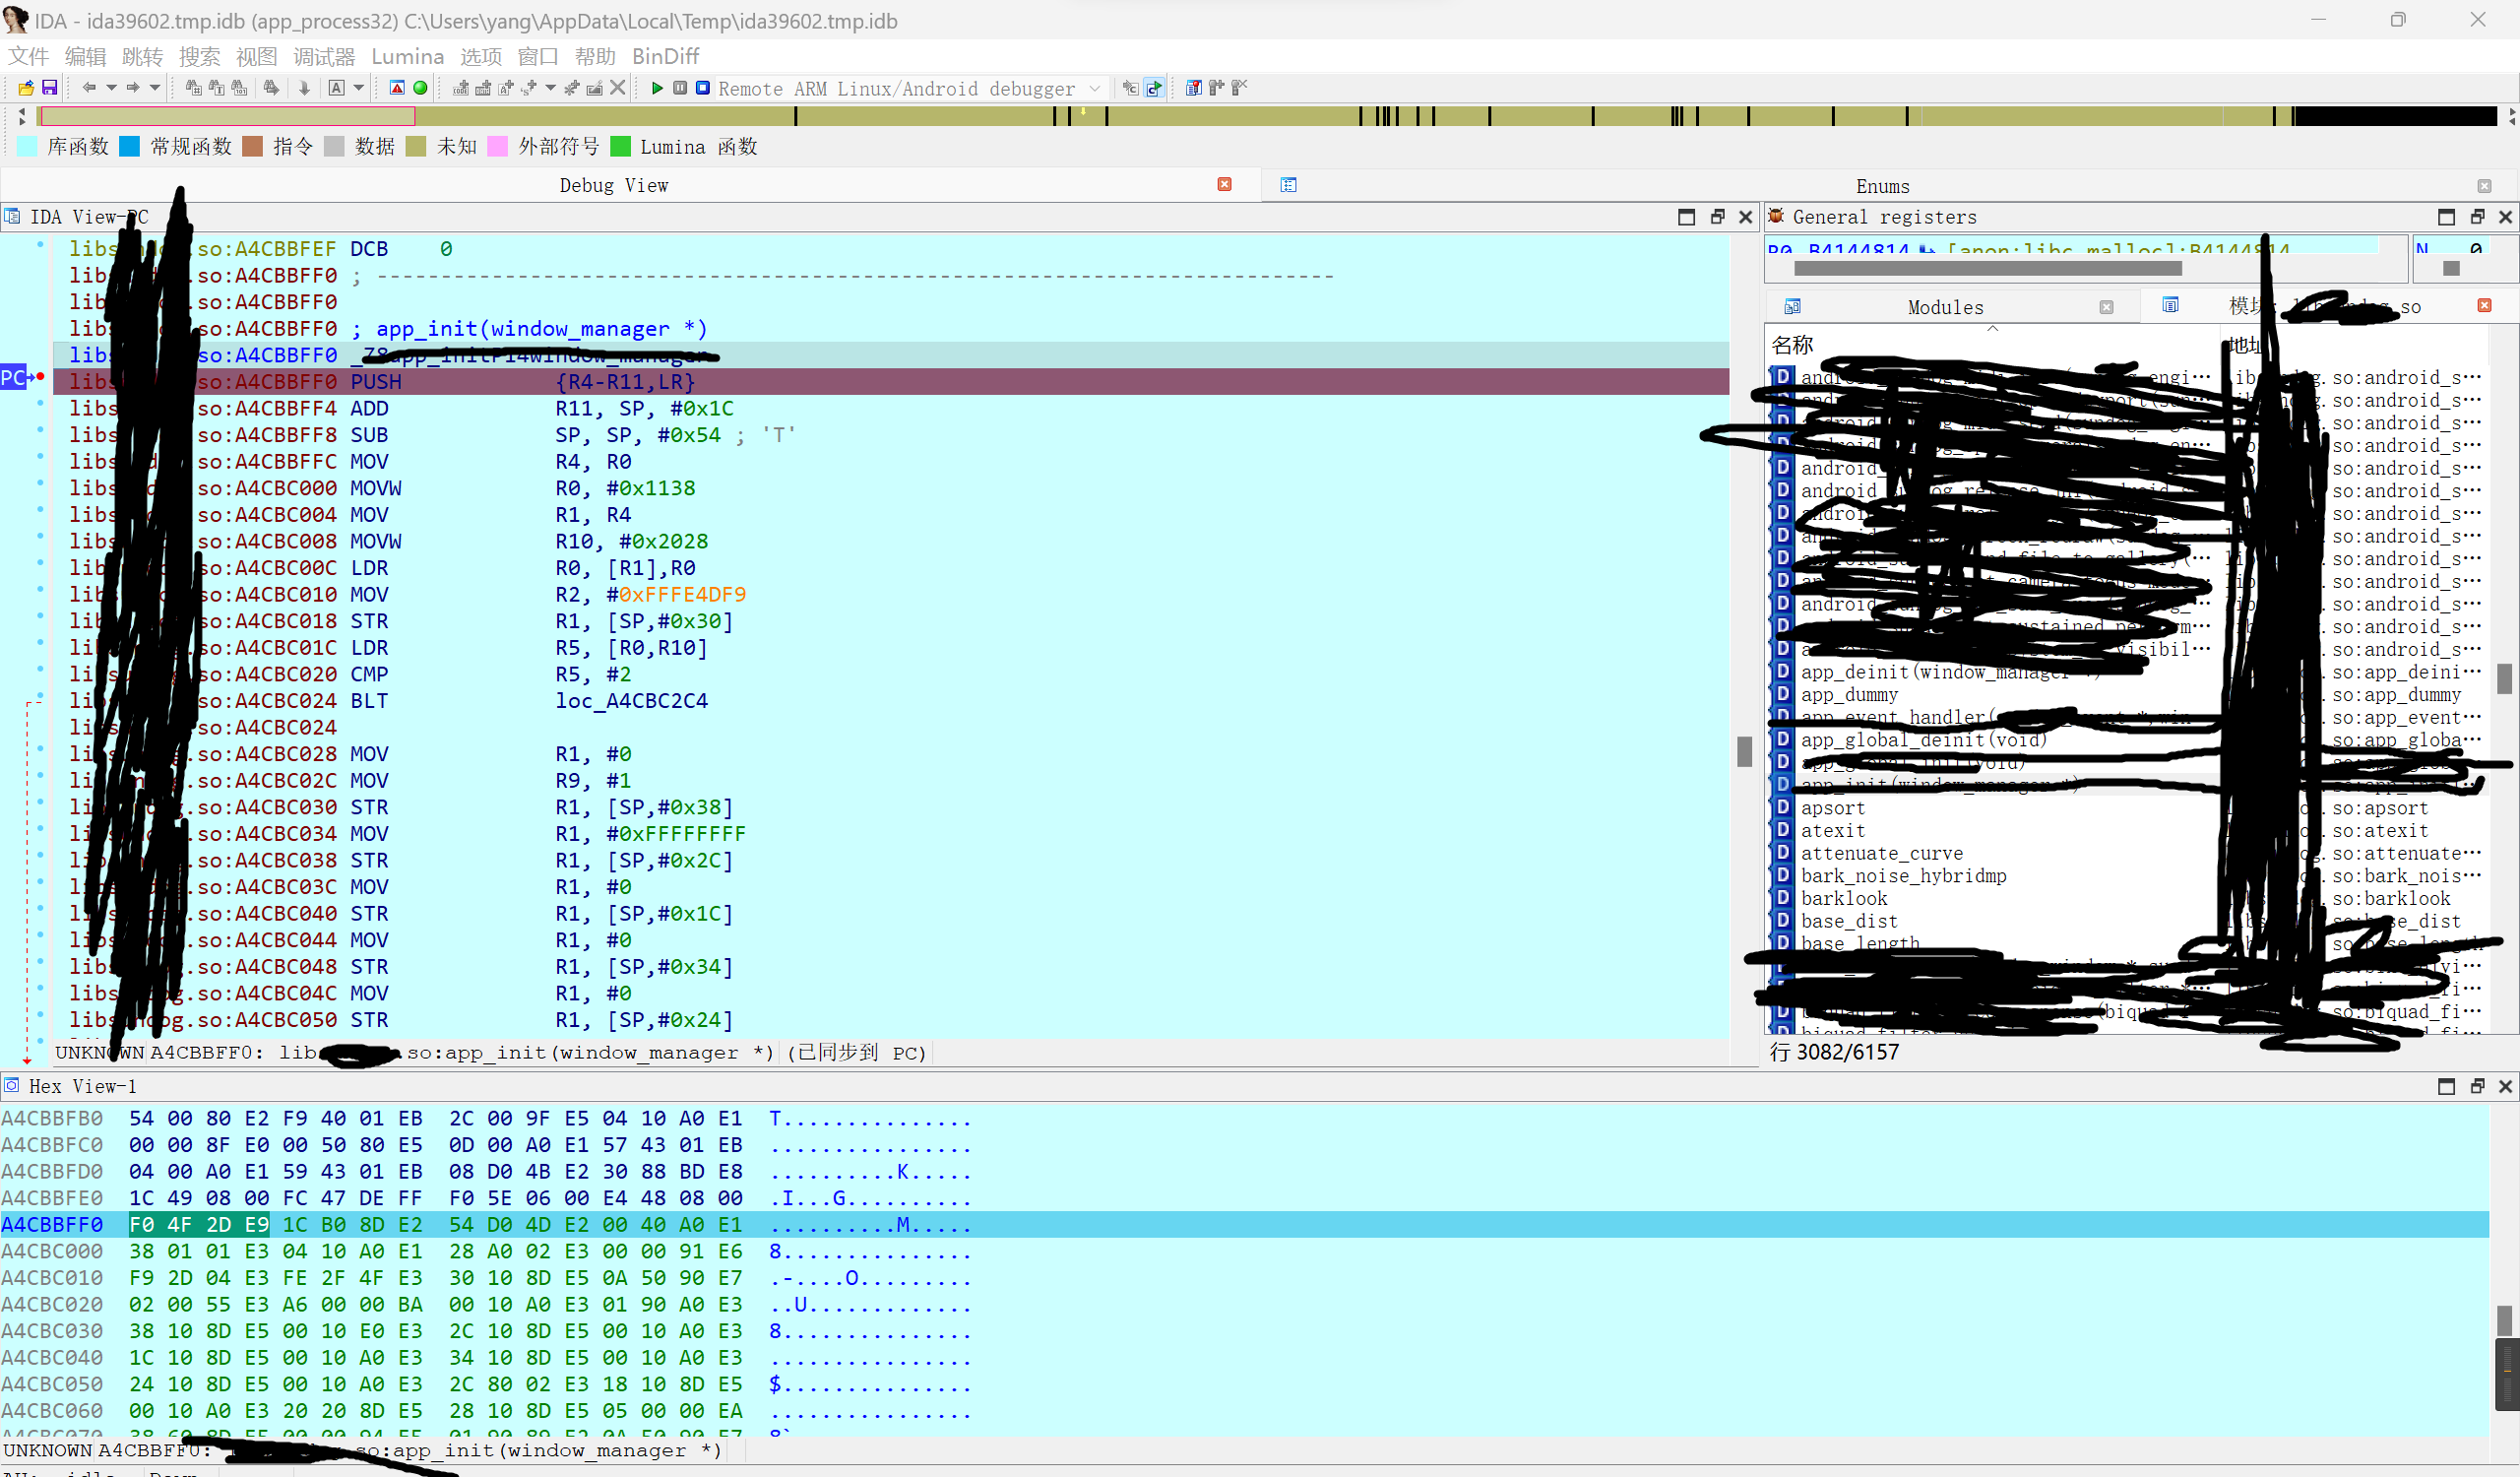Screen dimensions: 2520x1477
Task: Click the Open file icon
Action: 26,88
